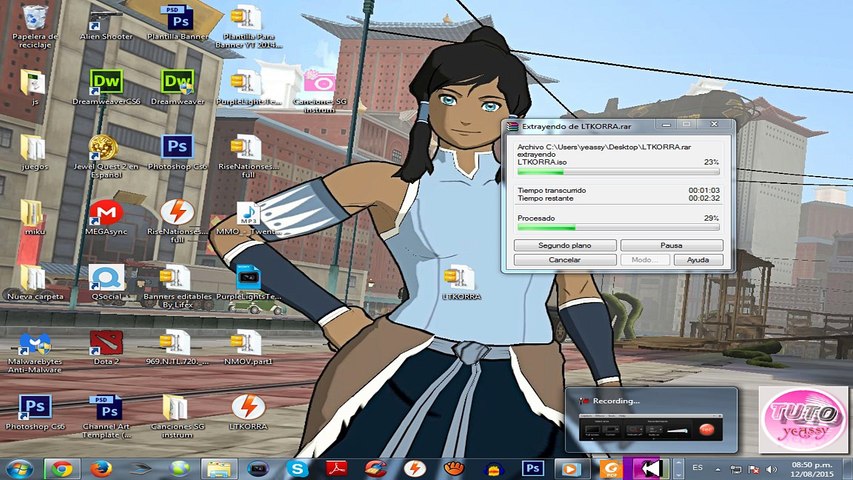Open Ayuda in the WinRAR dialog
The image size is (853, 480).
[x=698, y=260]
